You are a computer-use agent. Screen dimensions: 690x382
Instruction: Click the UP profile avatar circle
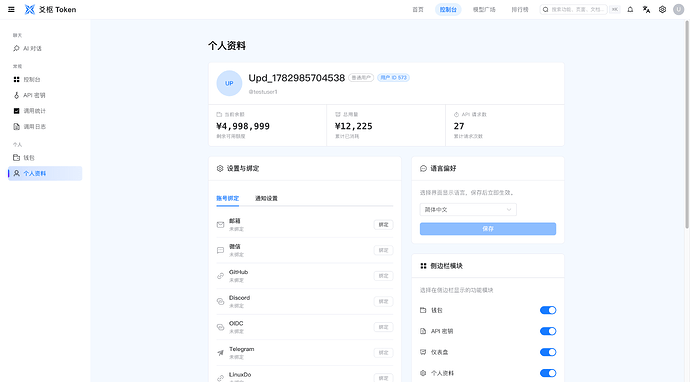pyautogui.click(x=229, y=83)
